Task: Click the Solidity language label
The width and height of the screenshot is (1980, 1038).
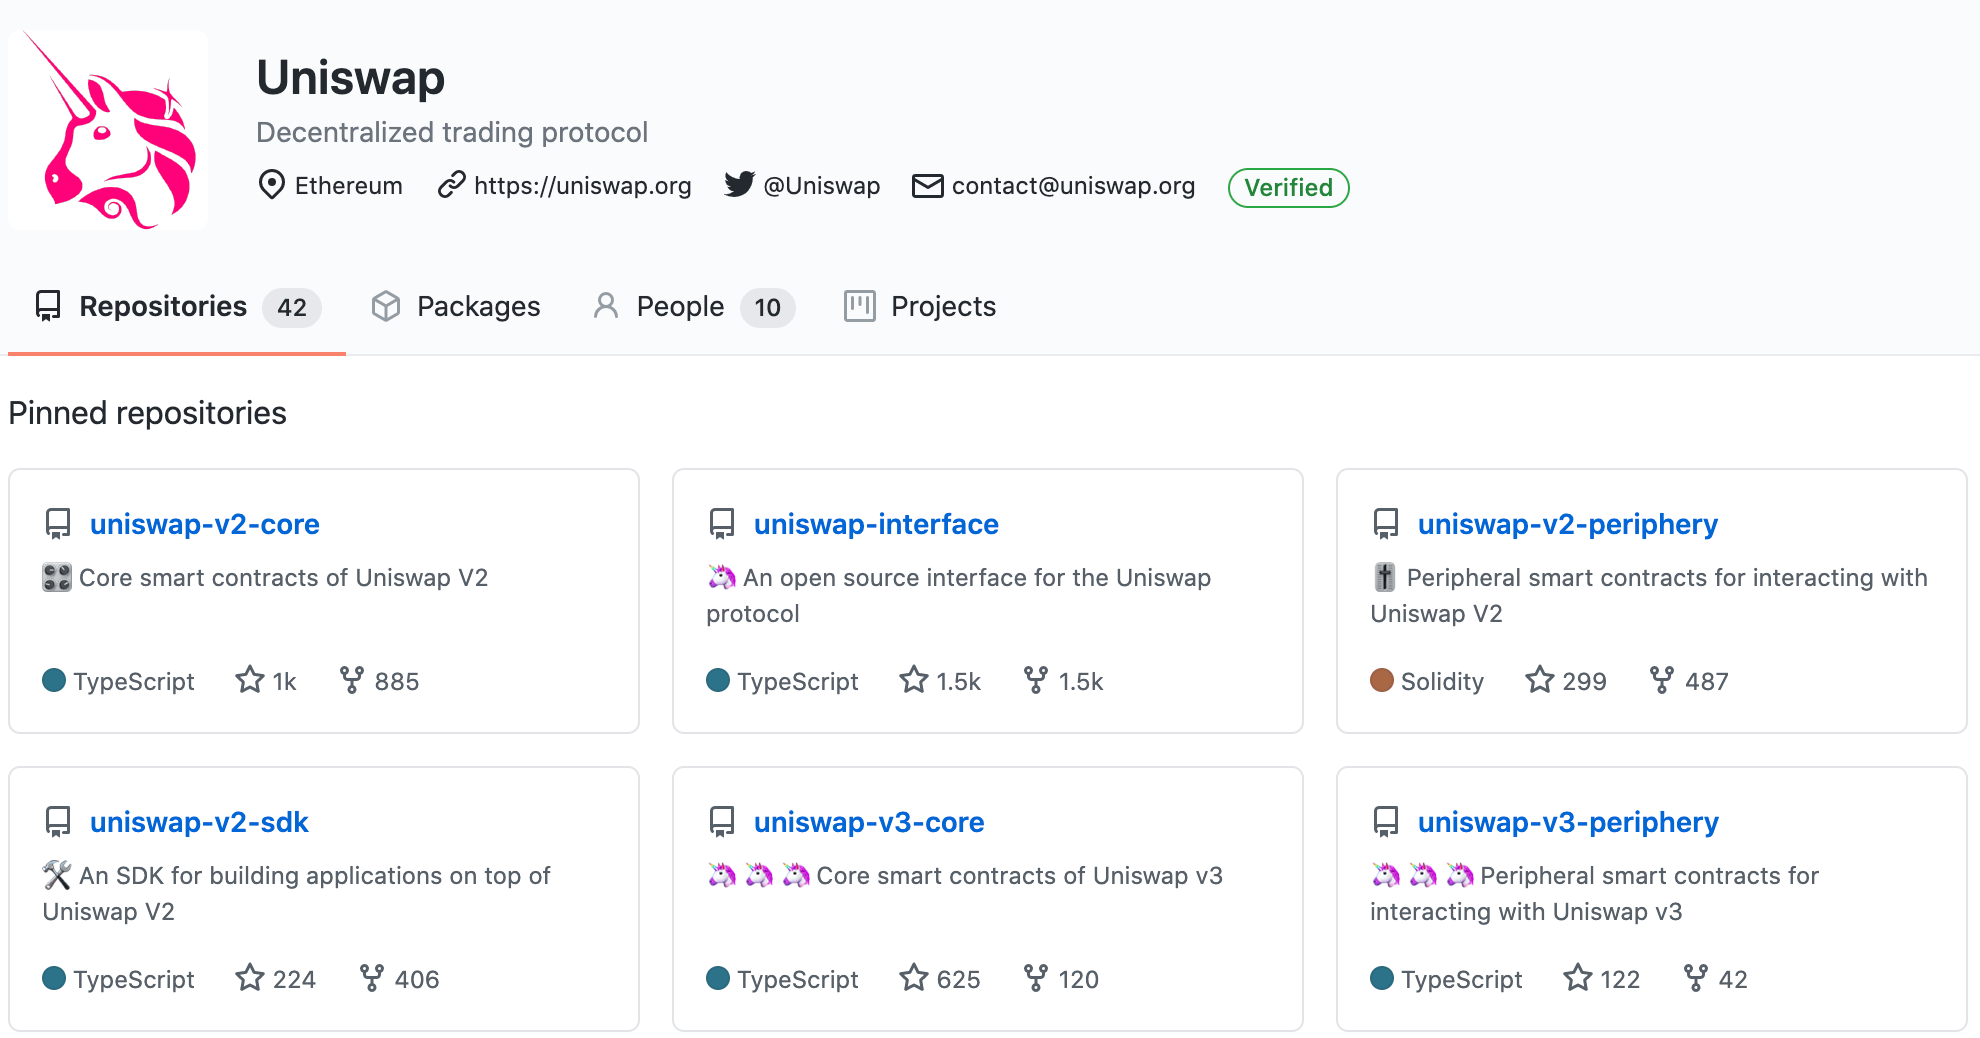Action: 1442,682
